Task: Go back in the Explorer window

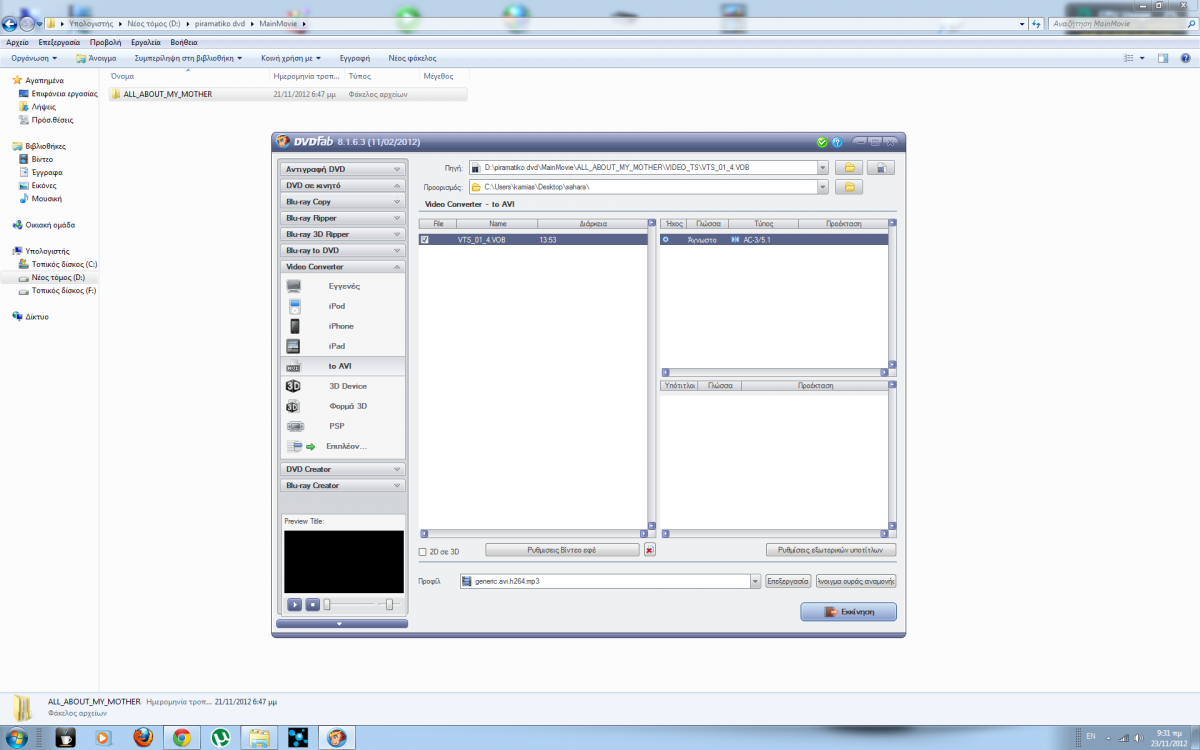Action: (12, 23)
